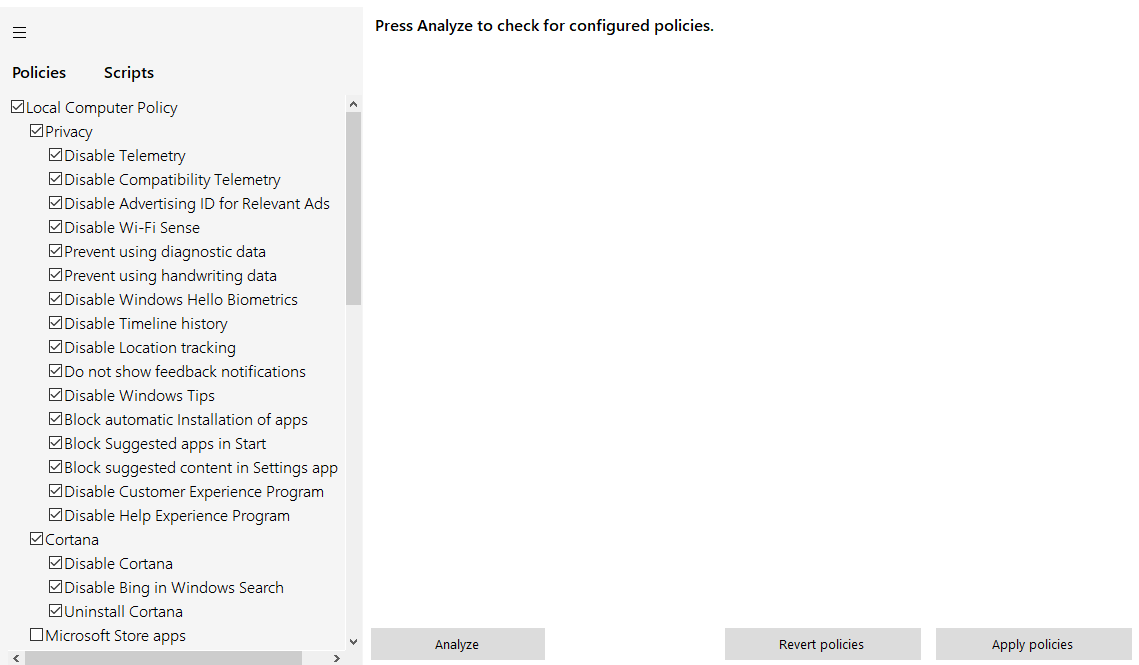Uncheck the Disable Compatibility Telemetry checkbox
The height and width of the screenshot is (665, 1139).
pos(55,179)
